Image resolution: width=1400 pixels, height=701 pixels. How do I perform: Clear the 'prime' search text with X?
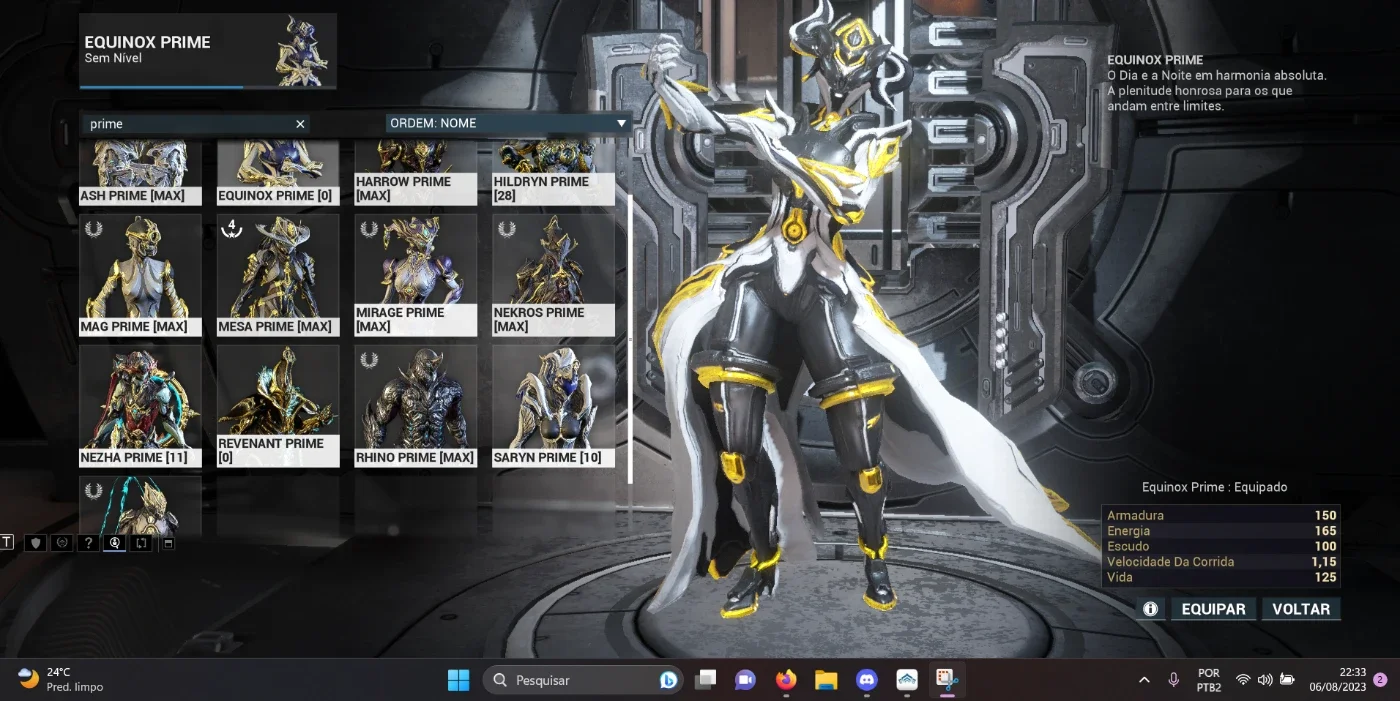[x=300, y=124]
